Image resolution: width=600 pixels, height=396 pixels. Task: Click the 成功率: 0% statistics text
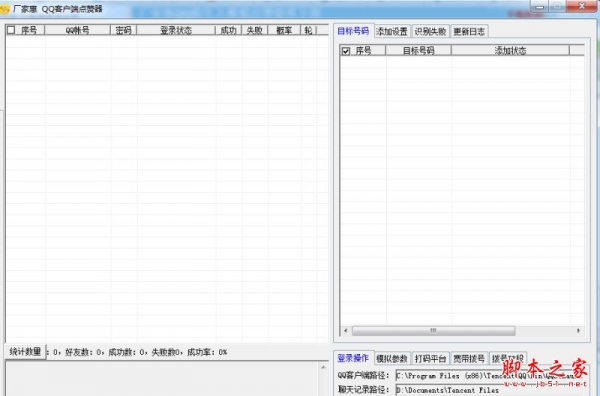pyautogui.click(x=207, y=352)
